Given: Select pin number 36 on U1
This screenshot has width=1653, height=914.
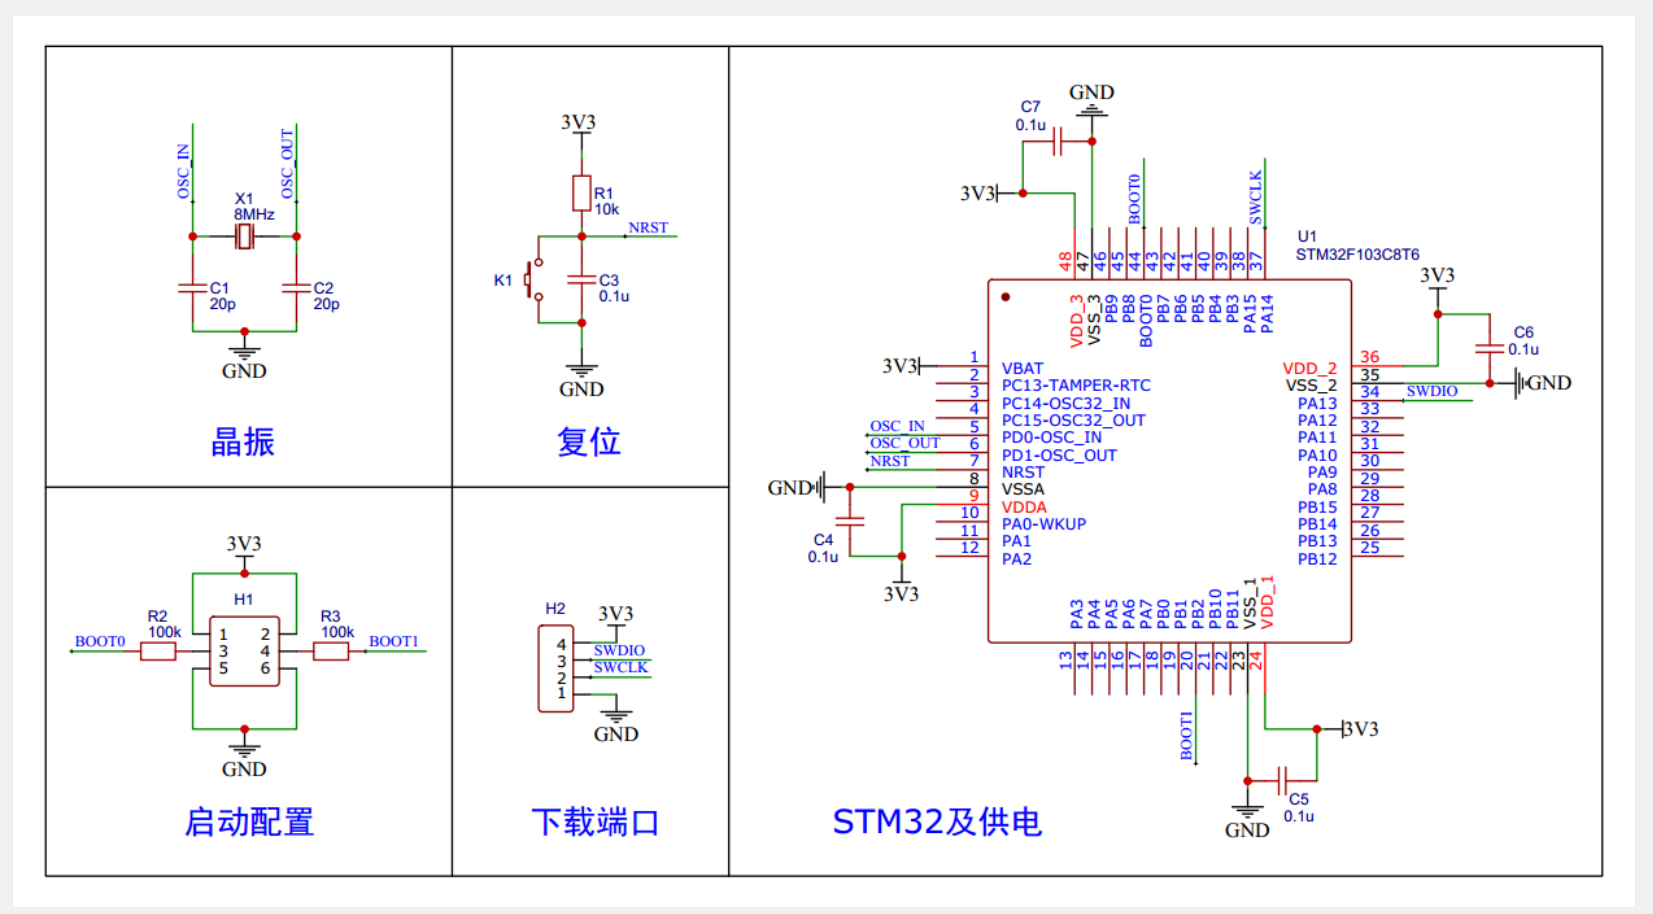Looking at the screenshot, I should (x=1370, y=357).
